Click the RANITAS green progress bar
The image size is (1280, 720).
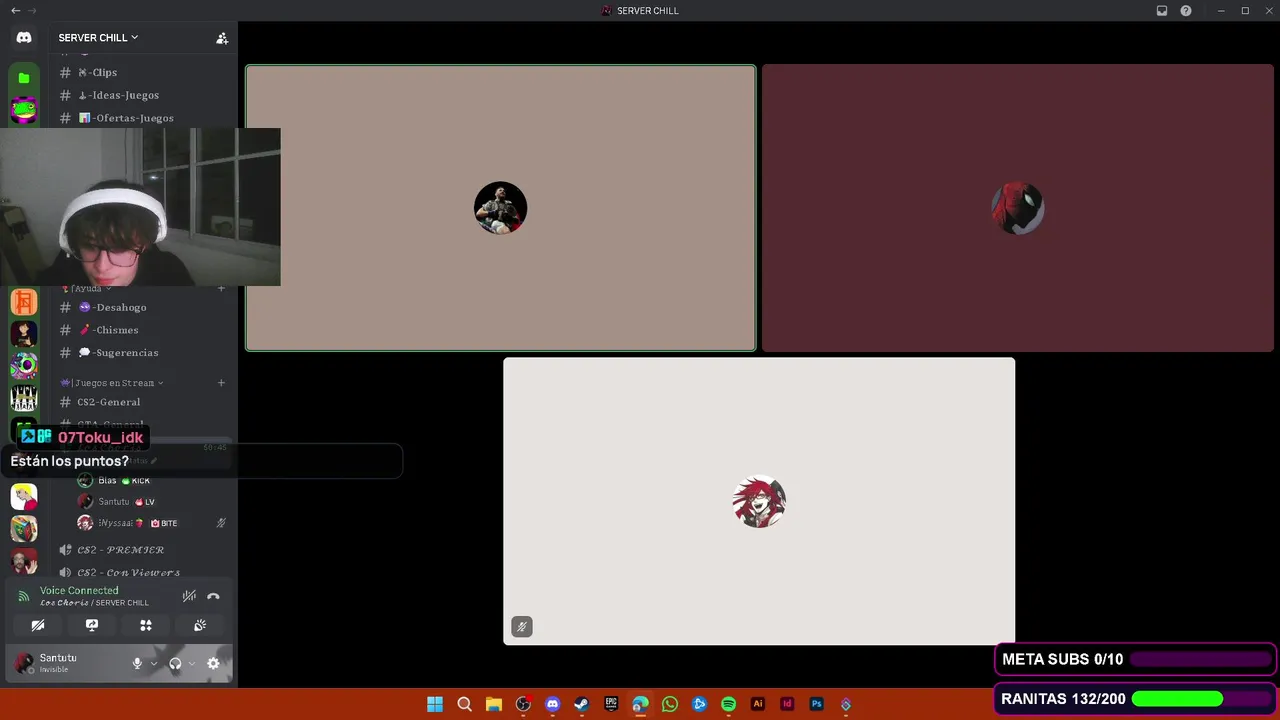pos(1200,699)
